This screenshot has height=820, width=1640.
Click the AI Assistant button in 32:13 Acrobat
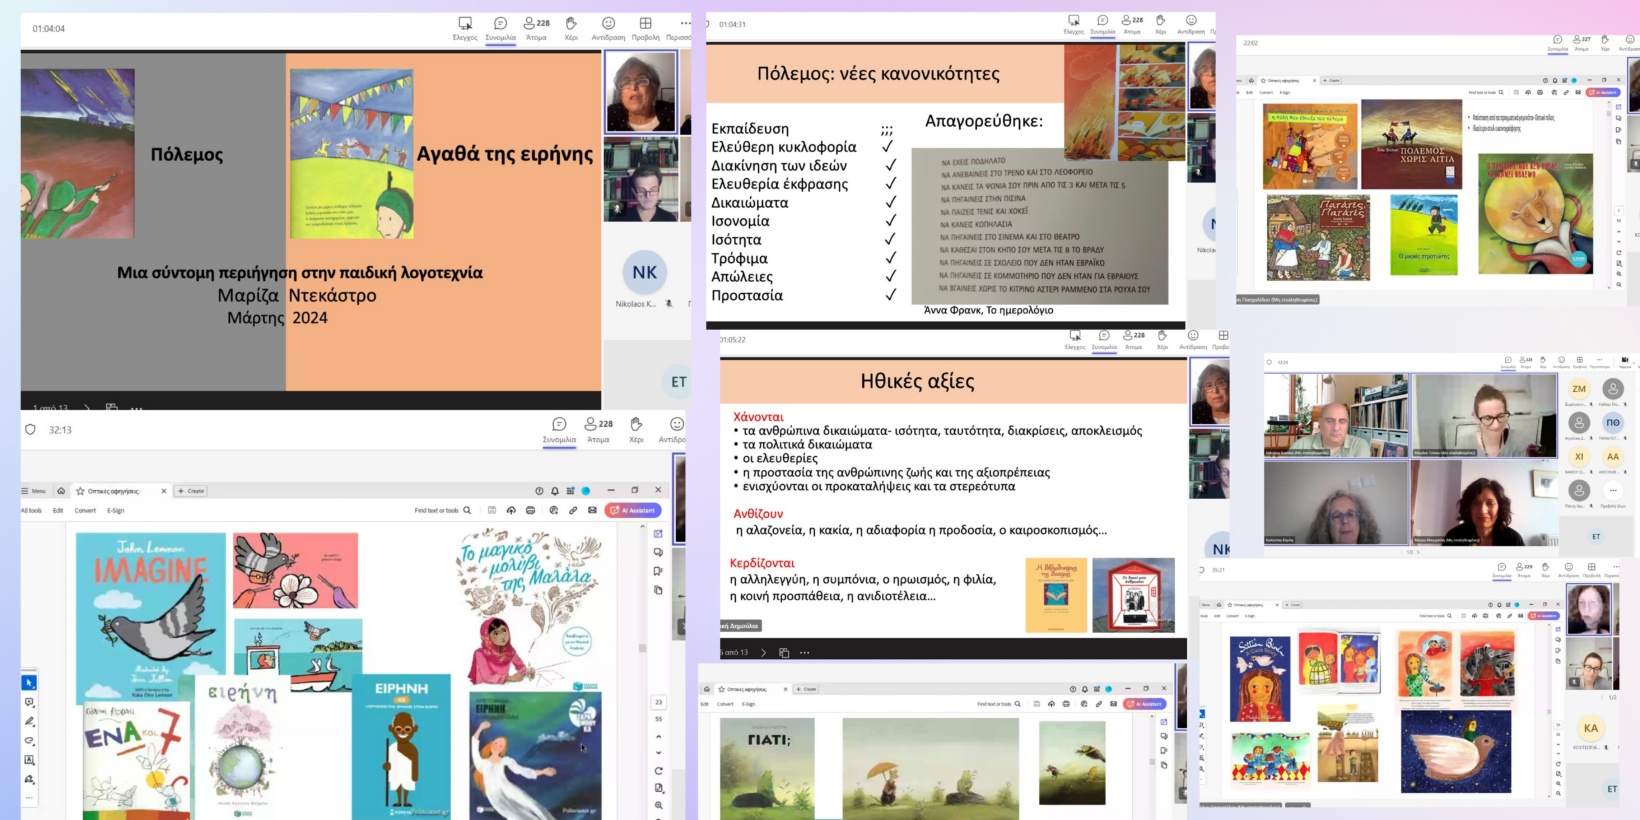pyautogui.click(x=633, y=510)
